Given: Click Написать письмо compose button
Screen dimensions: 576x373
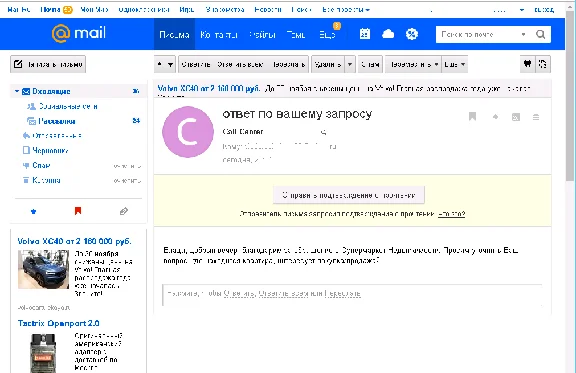Looking at the screenshot, I should 48,64.
